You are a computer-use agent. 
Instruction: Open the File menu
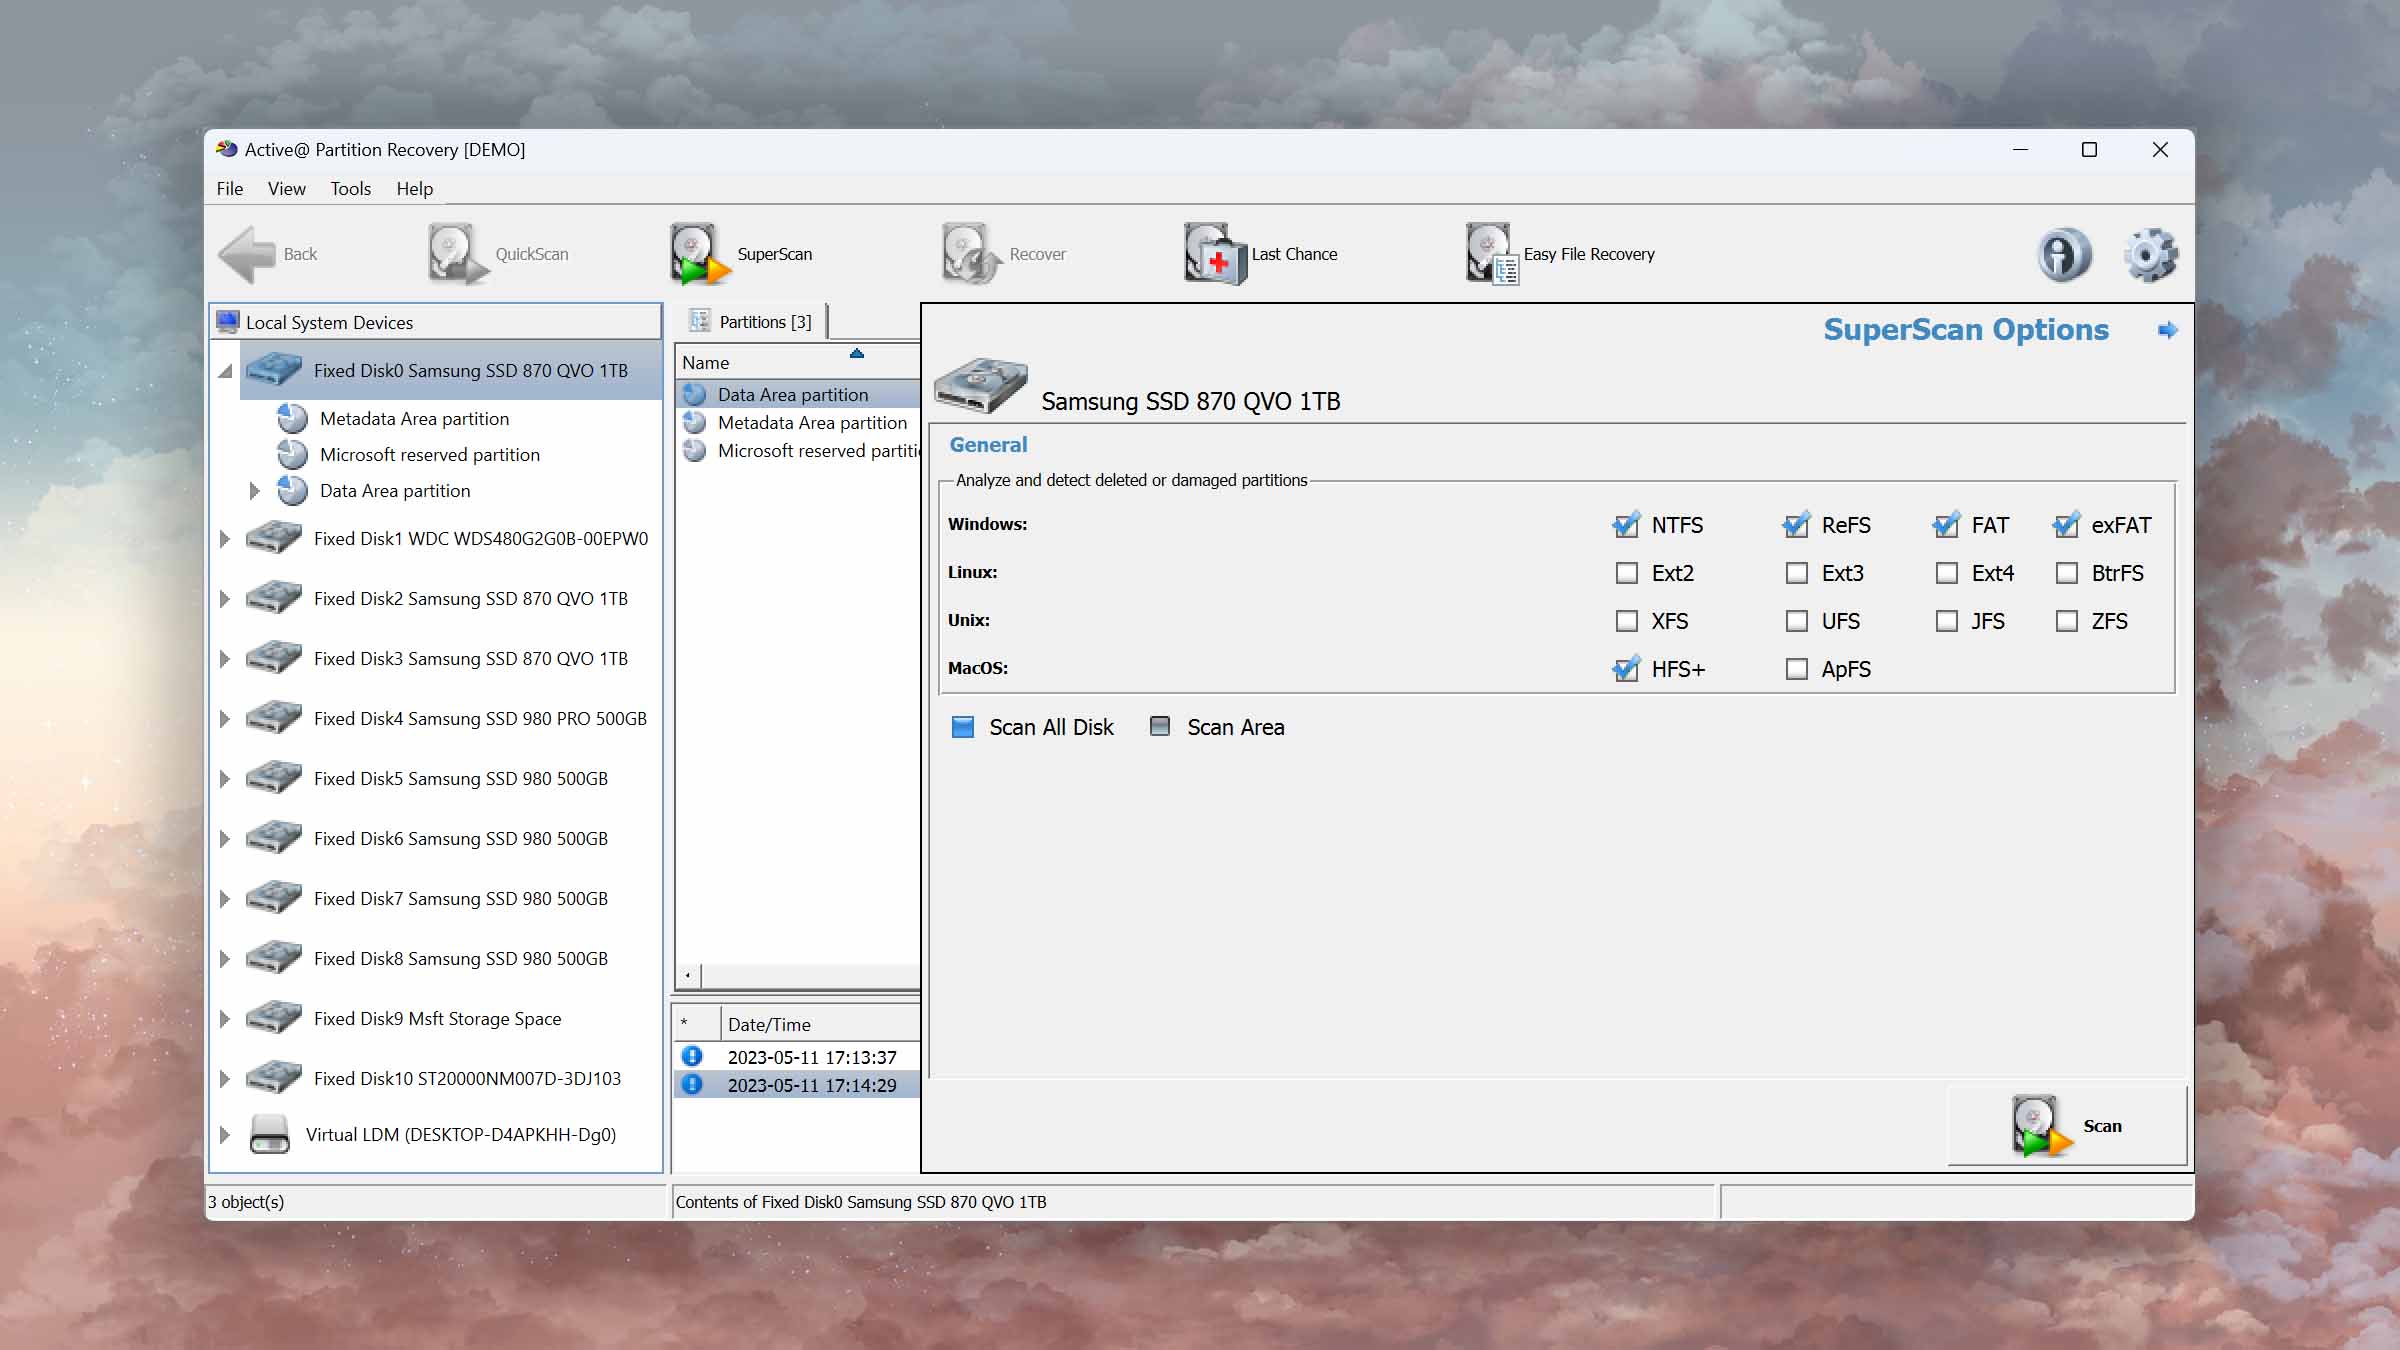(x=230, y=188)
